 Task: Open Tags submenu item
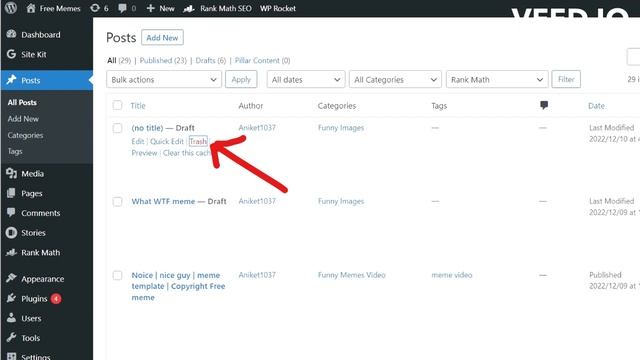(x=15, y=151)
